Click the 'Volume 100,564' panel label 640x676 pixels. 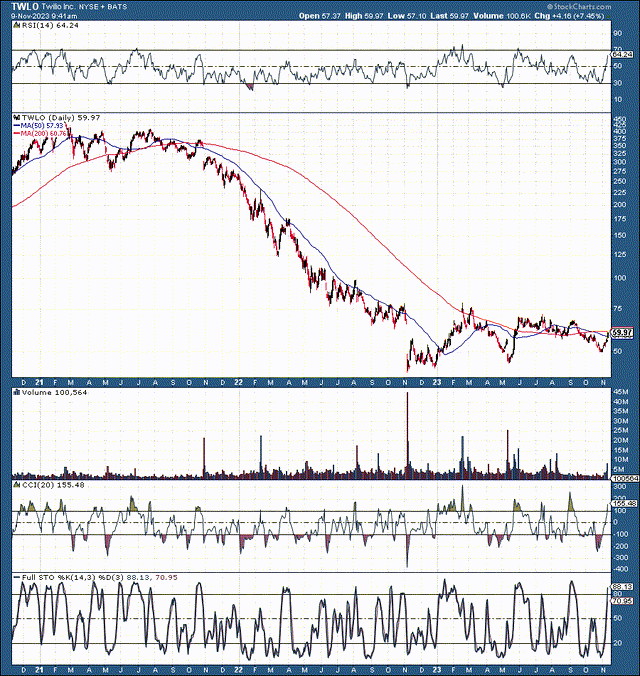coord(54,392)
